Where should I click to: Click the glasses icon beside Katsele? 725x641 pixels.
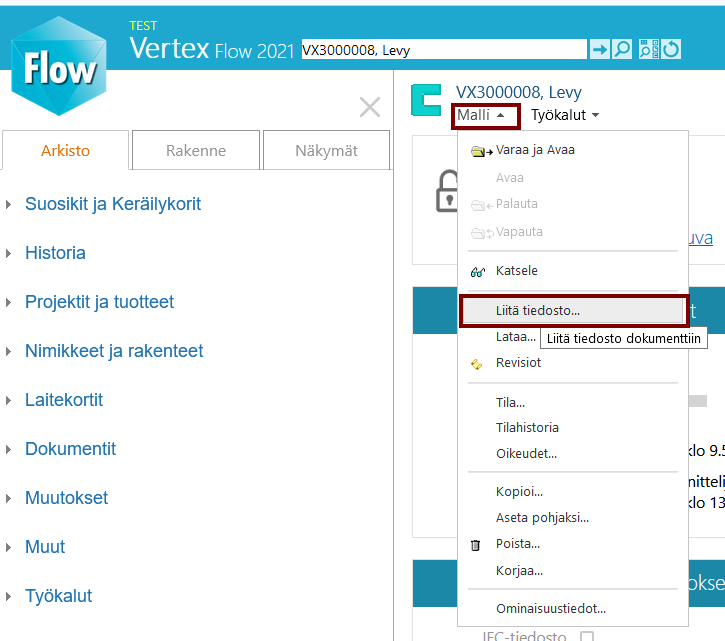point(478,272)
